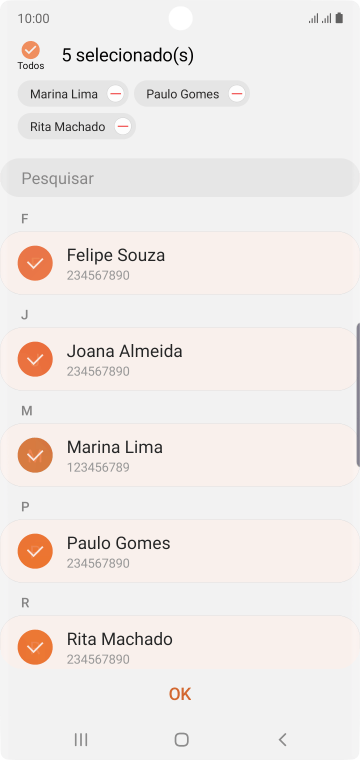Viewport: 360px width, 760px height.
Task: Deselect Rita Machado's check circle
Action: pyautogui.click(x=35, y=647)
